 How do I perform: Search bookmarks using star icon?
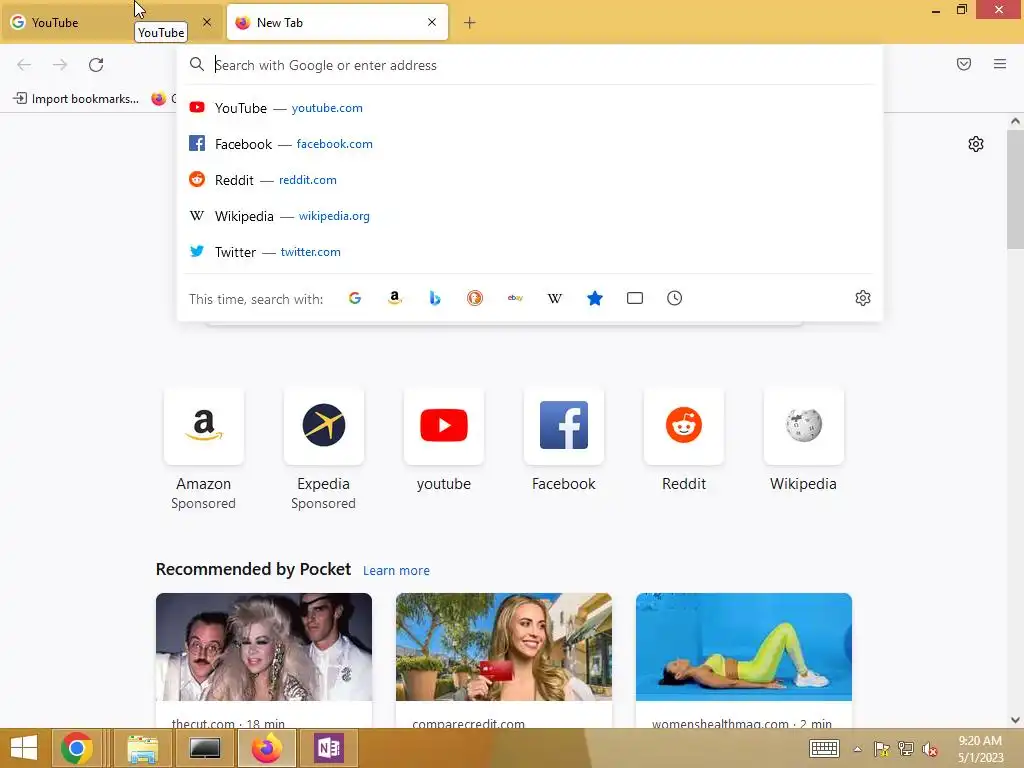tap(595, 298)
